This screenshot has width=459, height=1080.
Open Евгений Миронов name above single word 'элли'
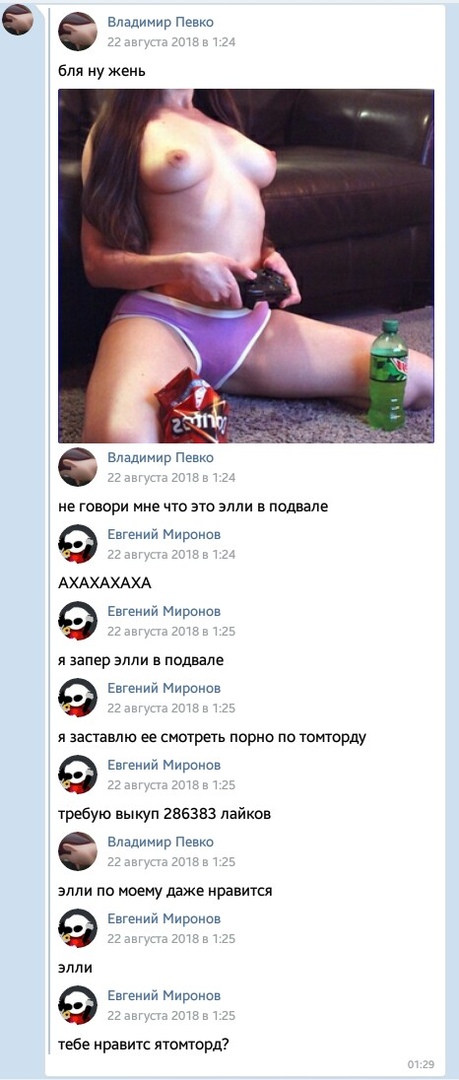point(164,919)
